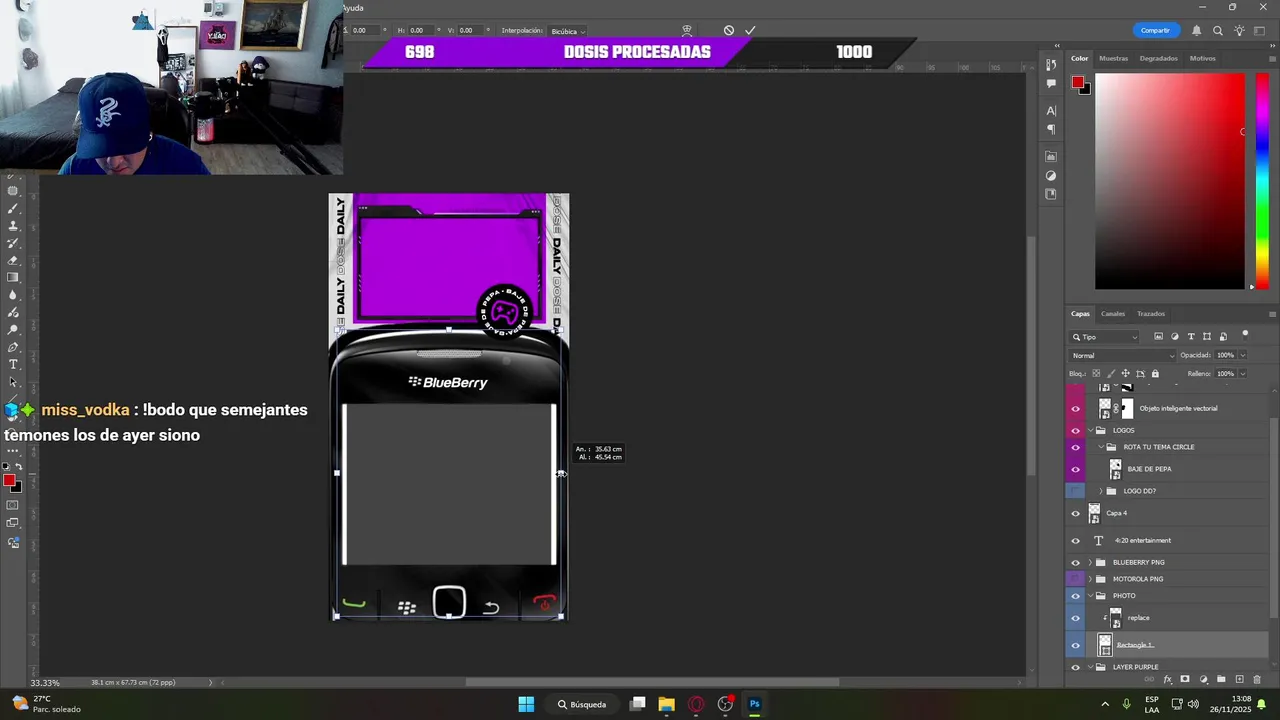Hide the Capa 4 layer
The width and height of the screenshot is (1280, 720).
[1076, 513]
